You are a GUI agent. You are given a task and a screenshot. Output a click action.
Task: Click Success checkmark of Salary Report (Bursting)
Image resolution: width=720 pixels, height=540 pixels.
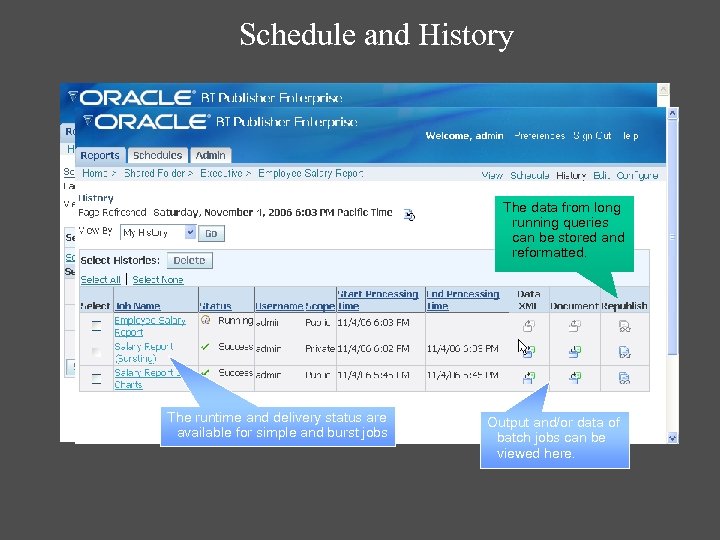pos(205,347)
